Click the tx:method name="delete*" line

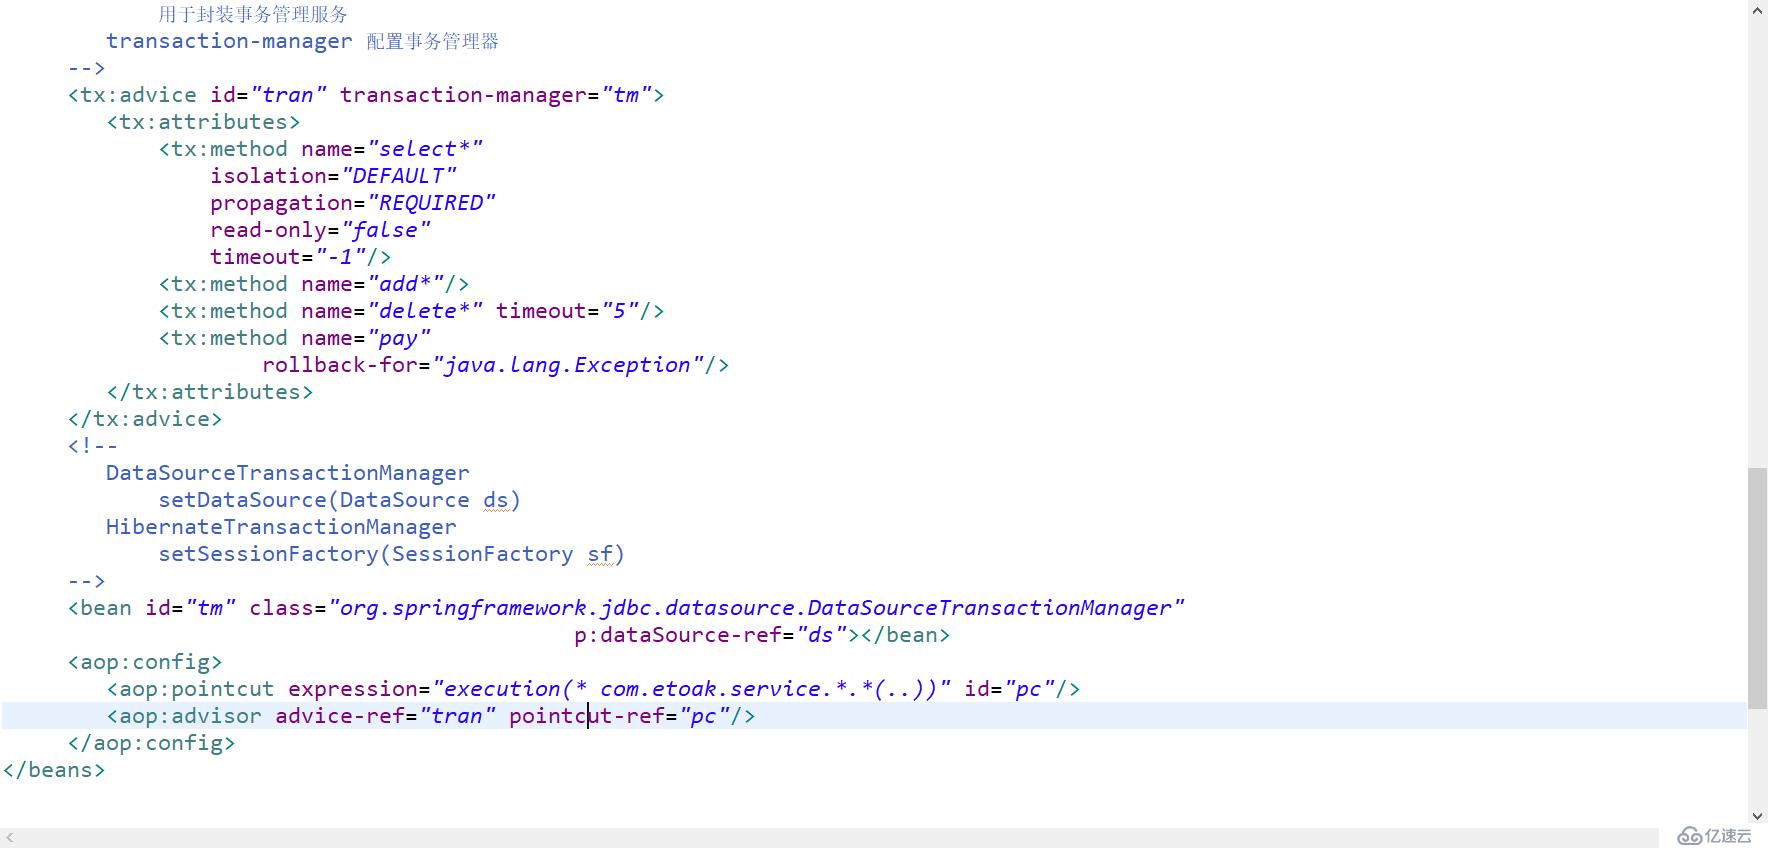[x=411, y=311]
